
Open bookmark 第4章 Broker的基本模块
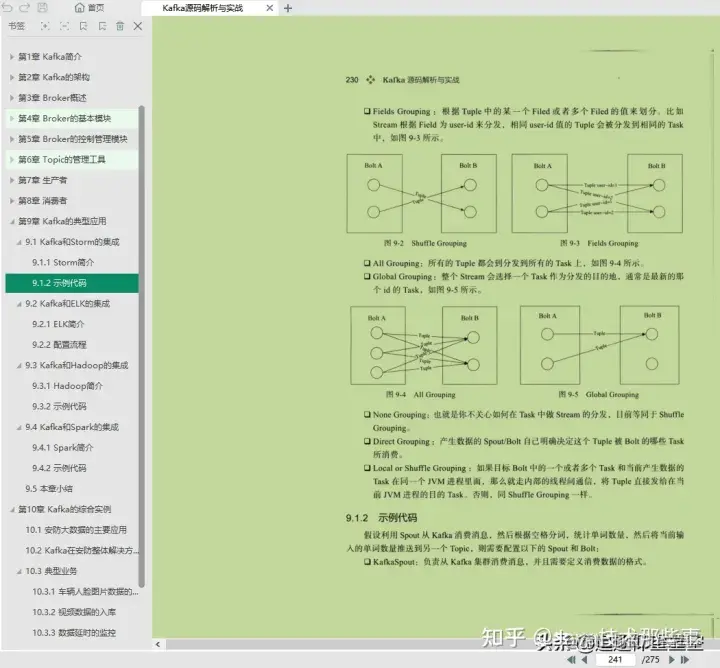[65, 118]
